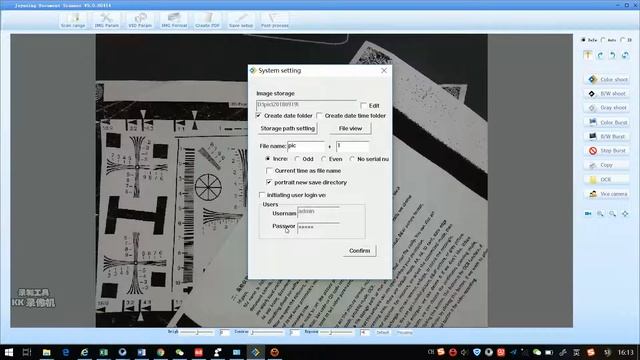Click the clock showing 16:13

(x=625, y=352)
